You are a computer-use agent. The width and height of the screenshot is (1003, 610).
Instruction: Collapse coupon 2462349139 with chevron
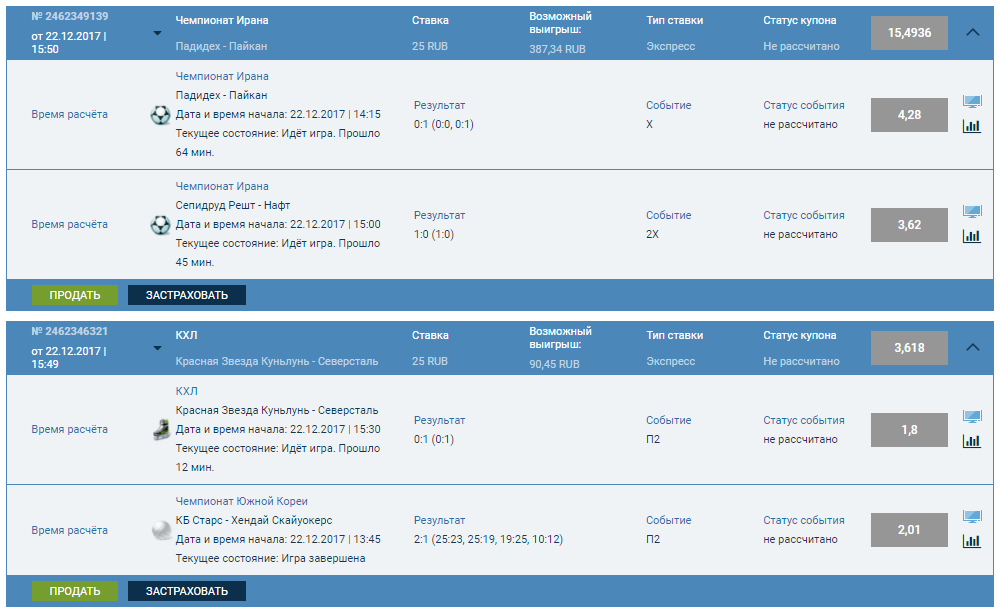click(x=972, y=32)
